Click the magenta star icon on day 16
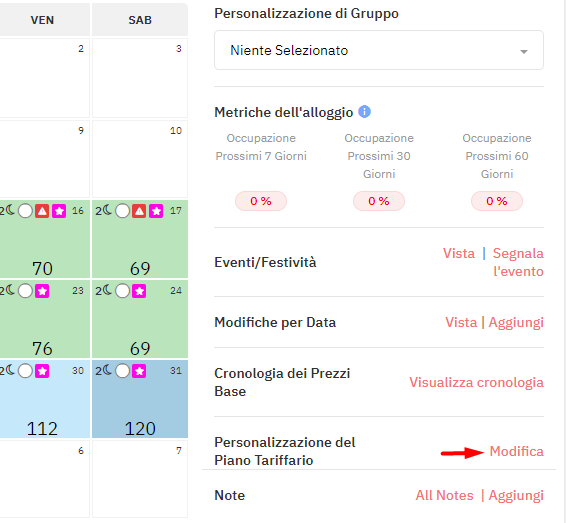 [59, 211]
